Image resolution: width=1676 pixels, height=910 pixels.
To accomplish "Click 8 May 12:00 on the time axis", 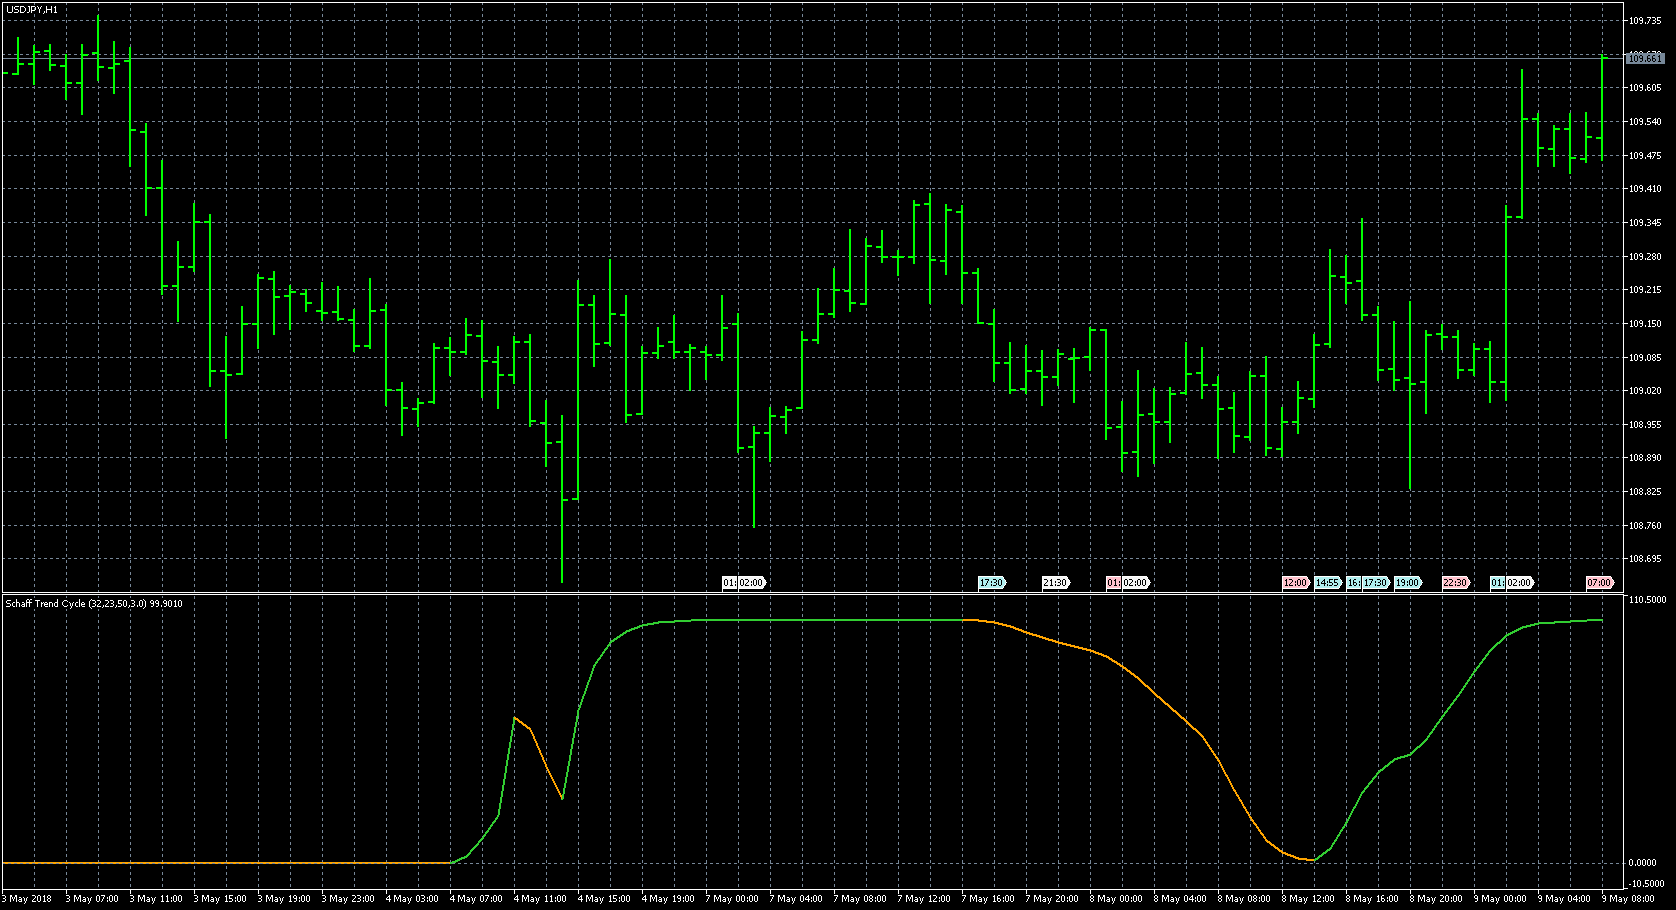I will [x=1308, y=899].
